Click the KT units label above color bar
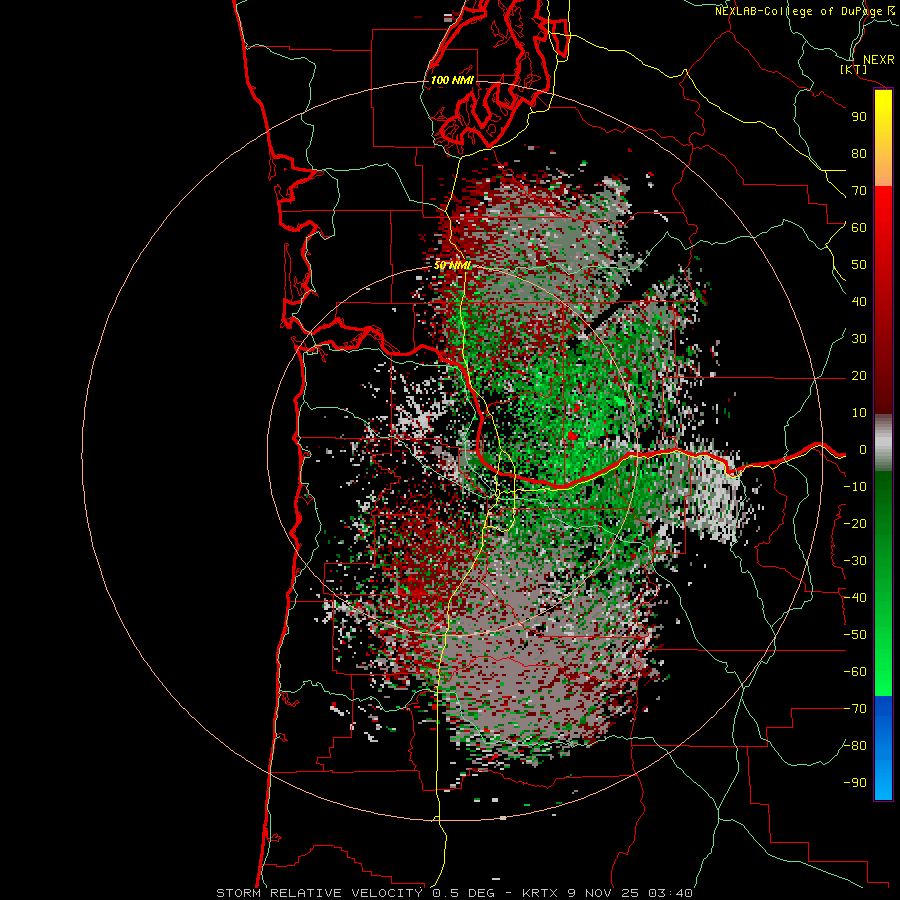Viewport: 900px width, 900px height. pyautogui.click(x=854, y=69)
